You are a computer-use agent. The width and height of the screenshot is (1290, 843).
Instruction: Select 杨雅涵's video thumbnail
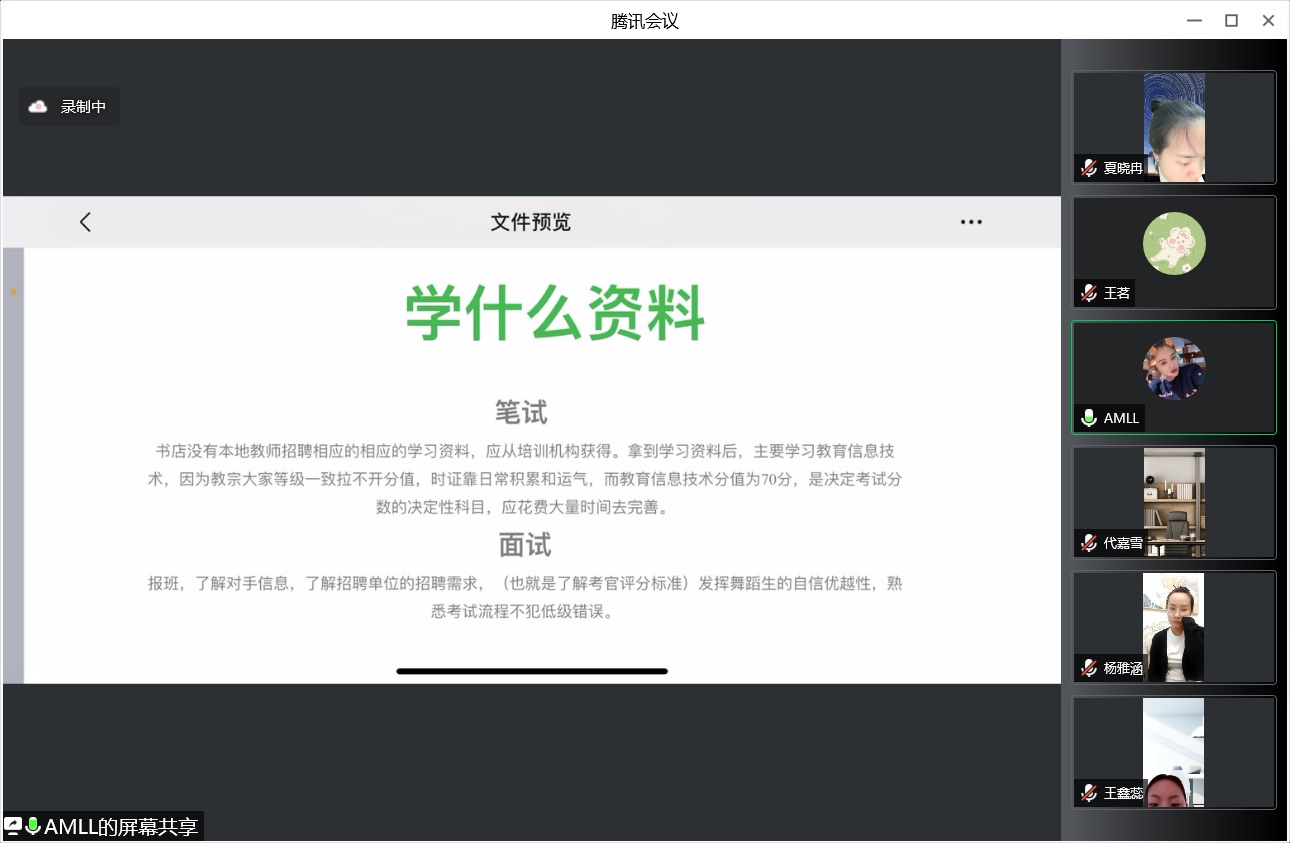pyautogui.click(x=1174, y=627)
